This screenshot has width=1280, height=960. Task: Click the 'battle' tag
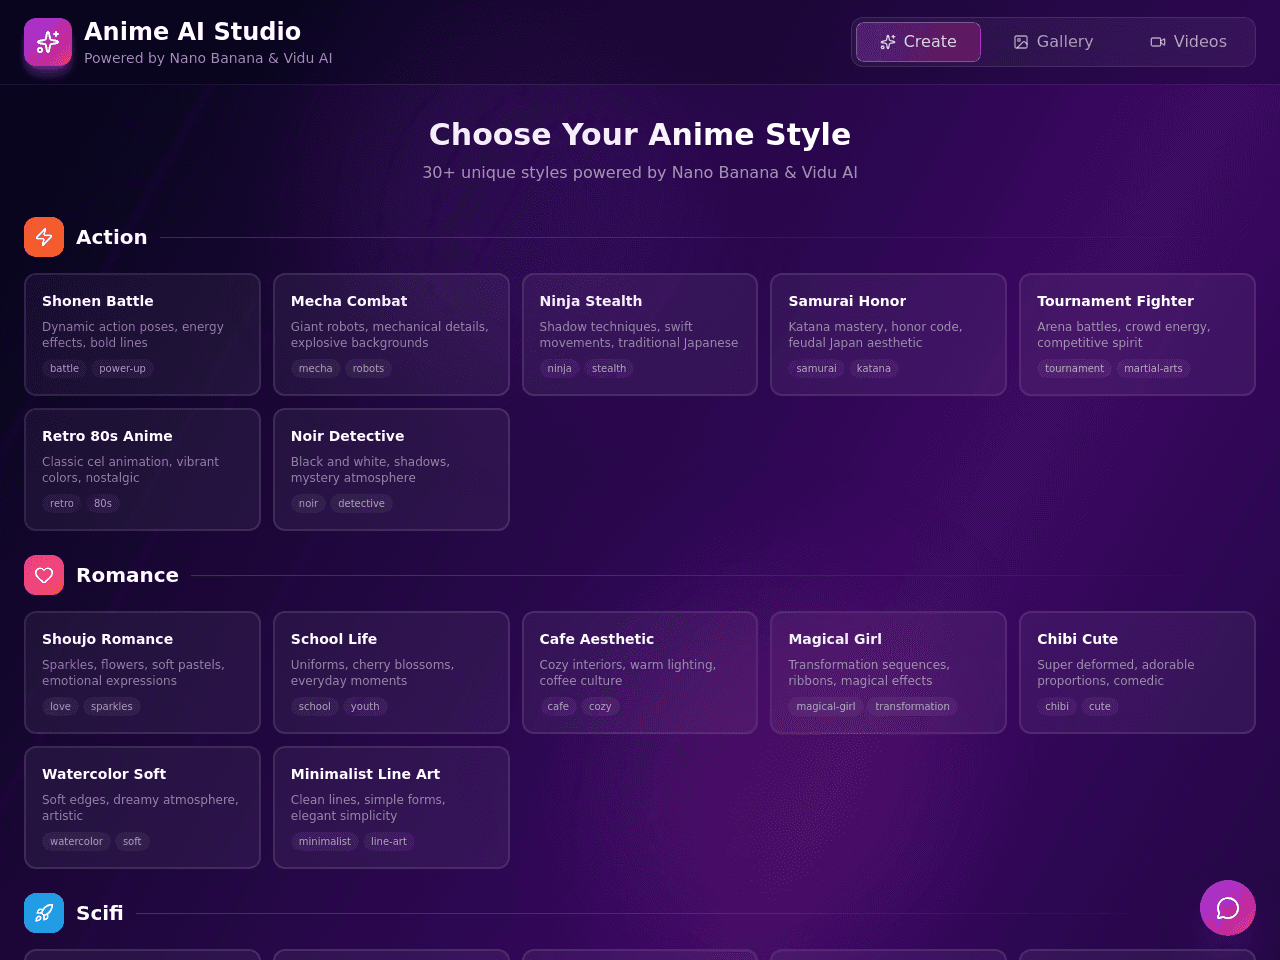tap(64, 368)
